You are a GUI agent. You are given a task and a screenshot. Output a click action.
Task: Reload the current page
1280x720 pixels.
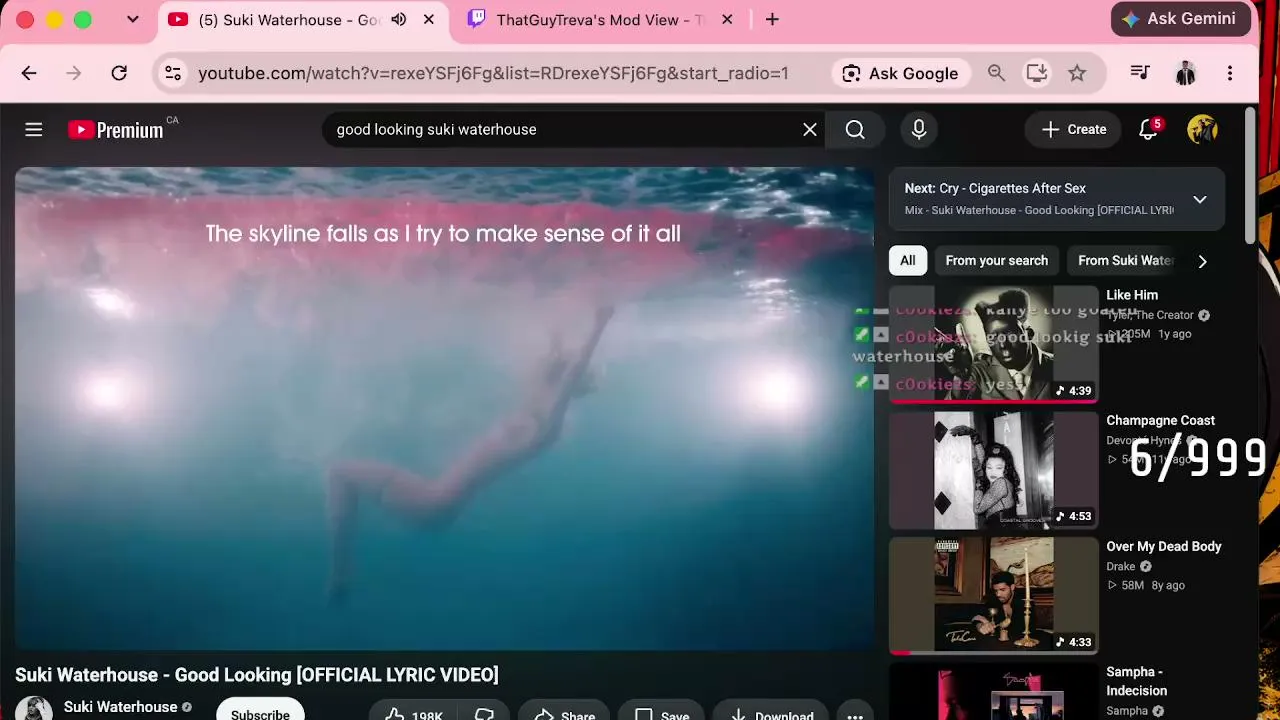(119, 73)
